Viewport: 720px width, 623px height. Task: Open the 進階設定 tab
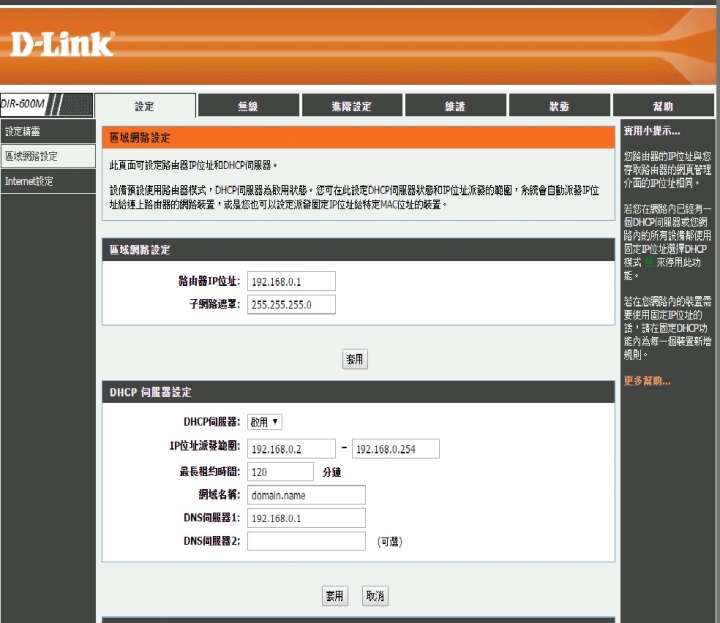pyautogui.click(x=352, y=106)
